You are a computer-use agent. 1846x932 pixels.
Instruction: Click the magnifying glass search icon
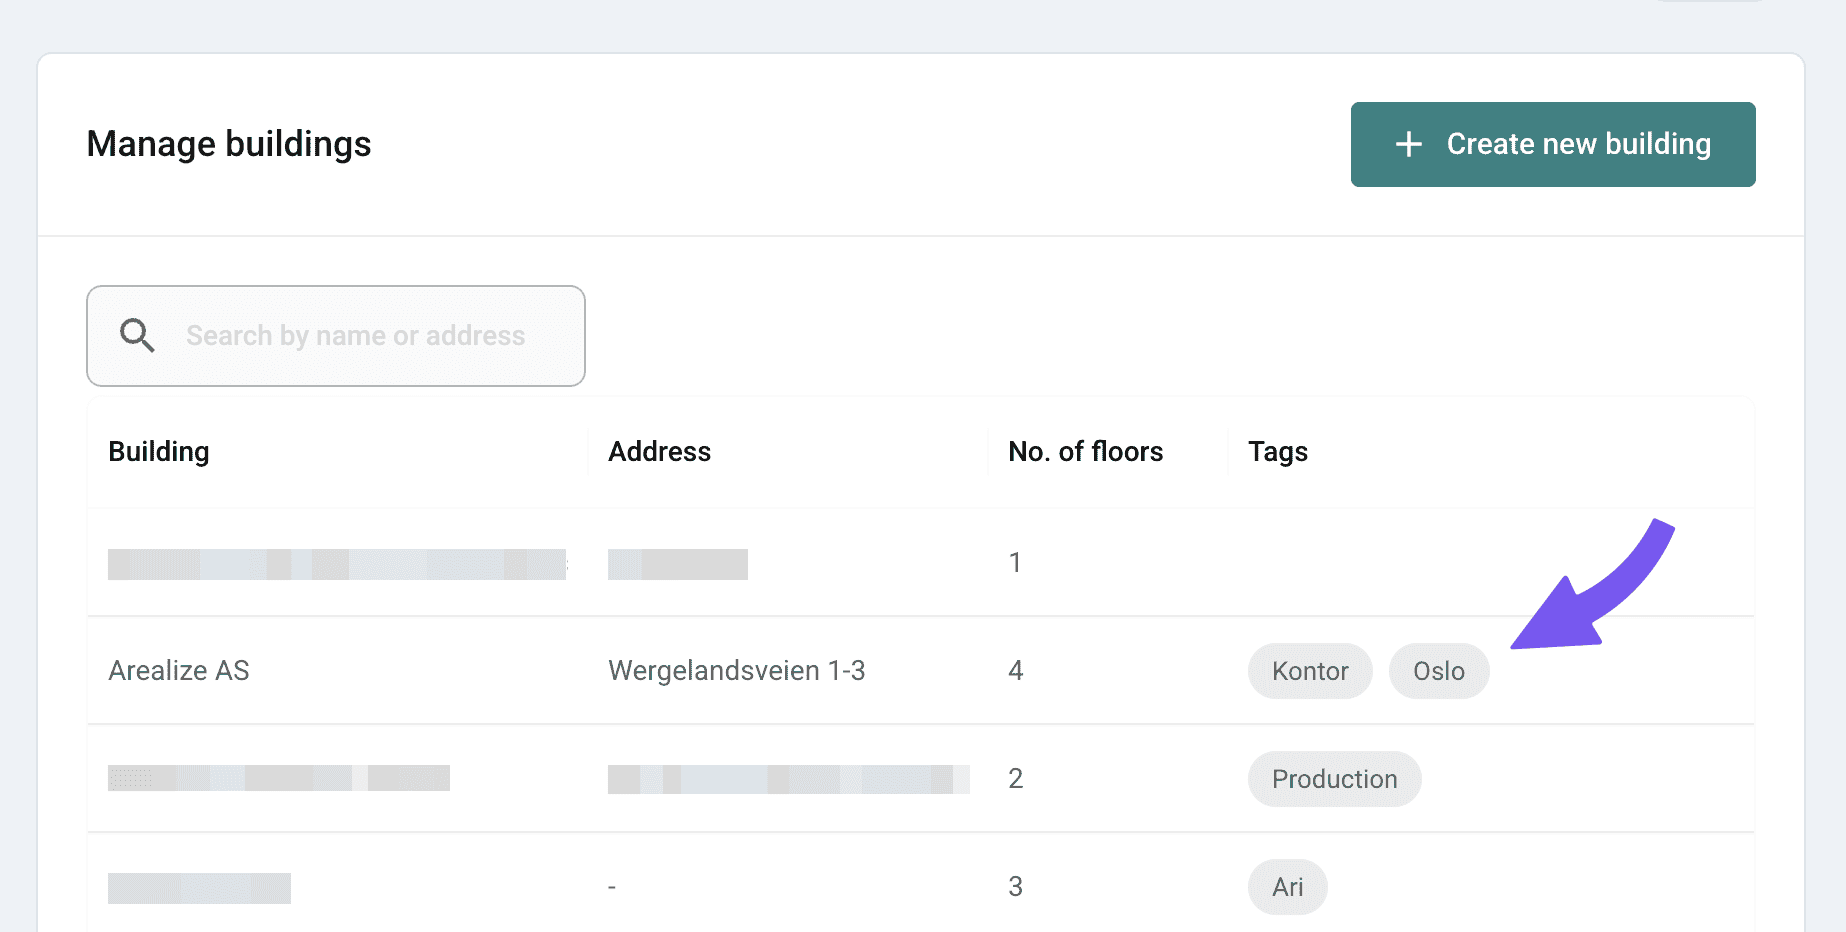(137, 335)
